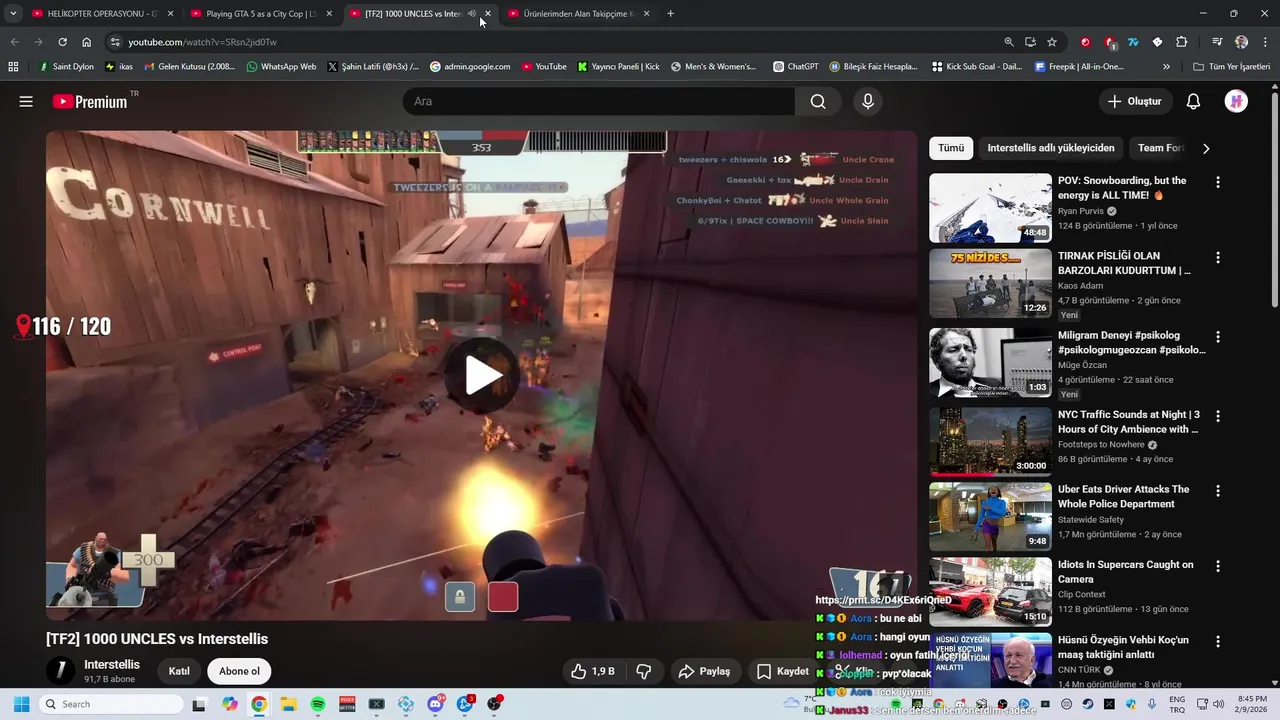
Task: Play the video with center play button
Action: pos(482,376)
